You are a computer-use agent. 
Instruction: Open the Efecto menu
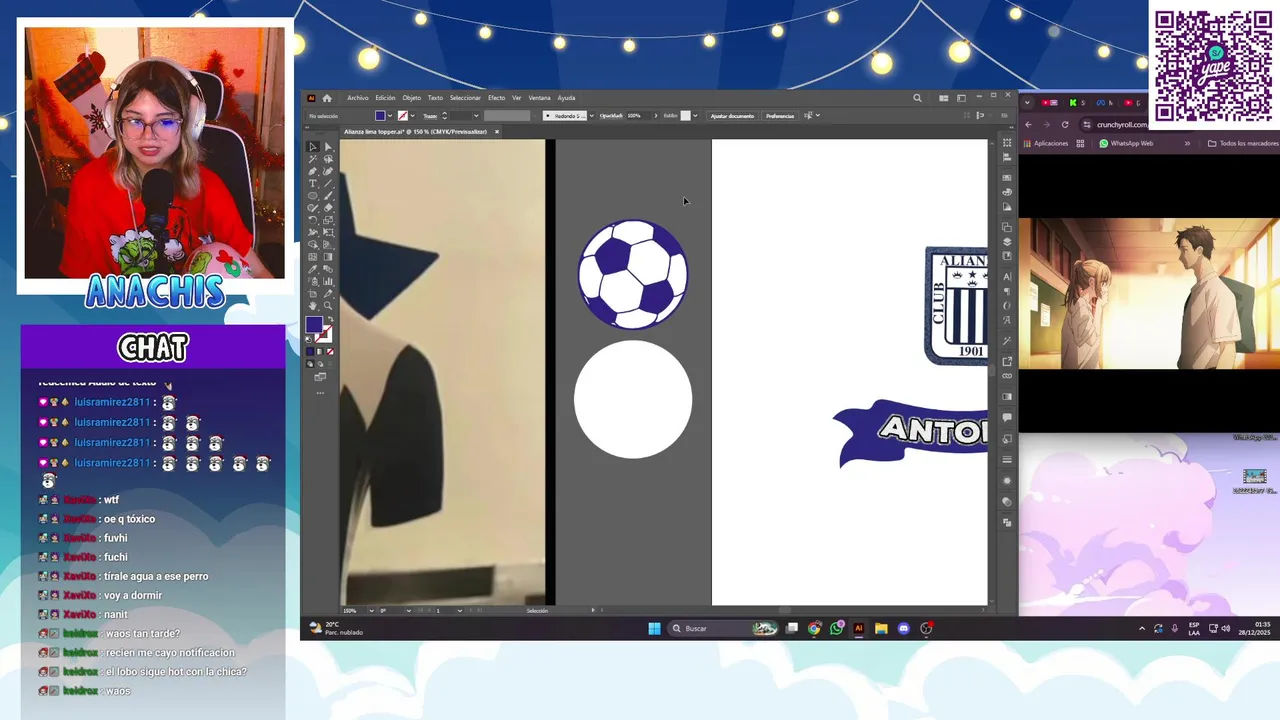point(496,98)
